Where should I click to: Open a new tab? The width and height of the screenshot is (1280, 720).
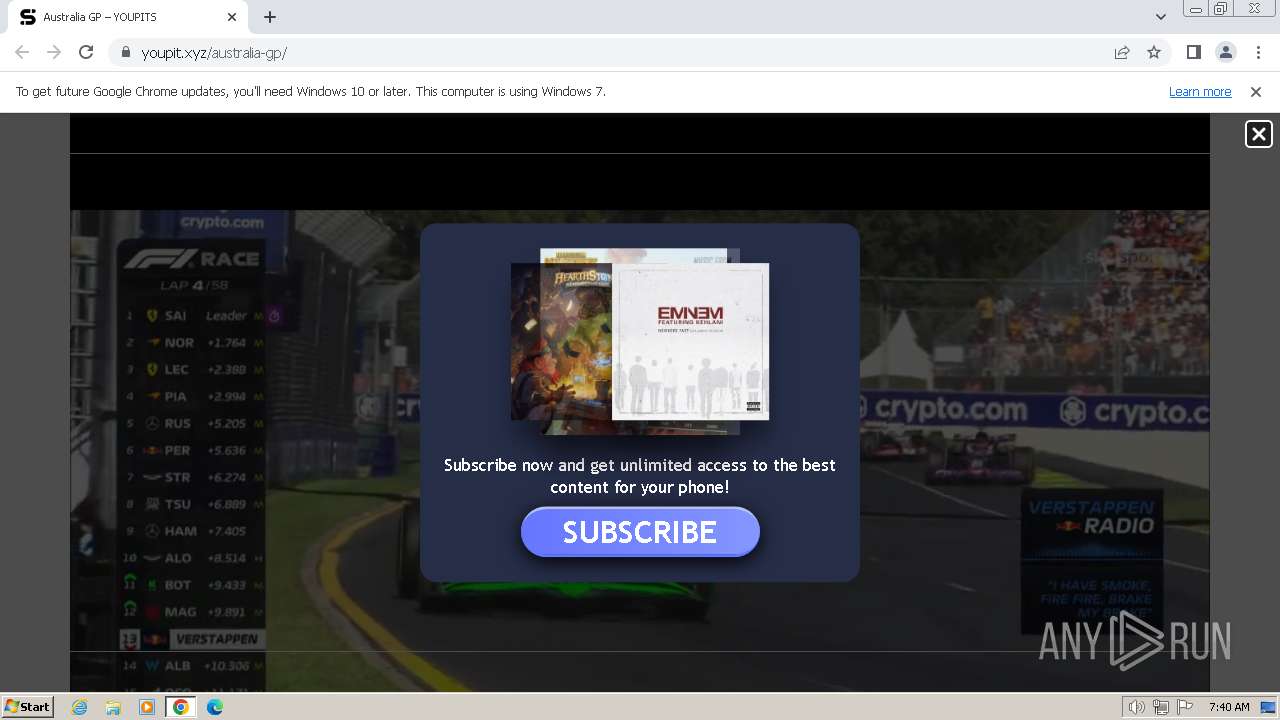pos(270,17)
